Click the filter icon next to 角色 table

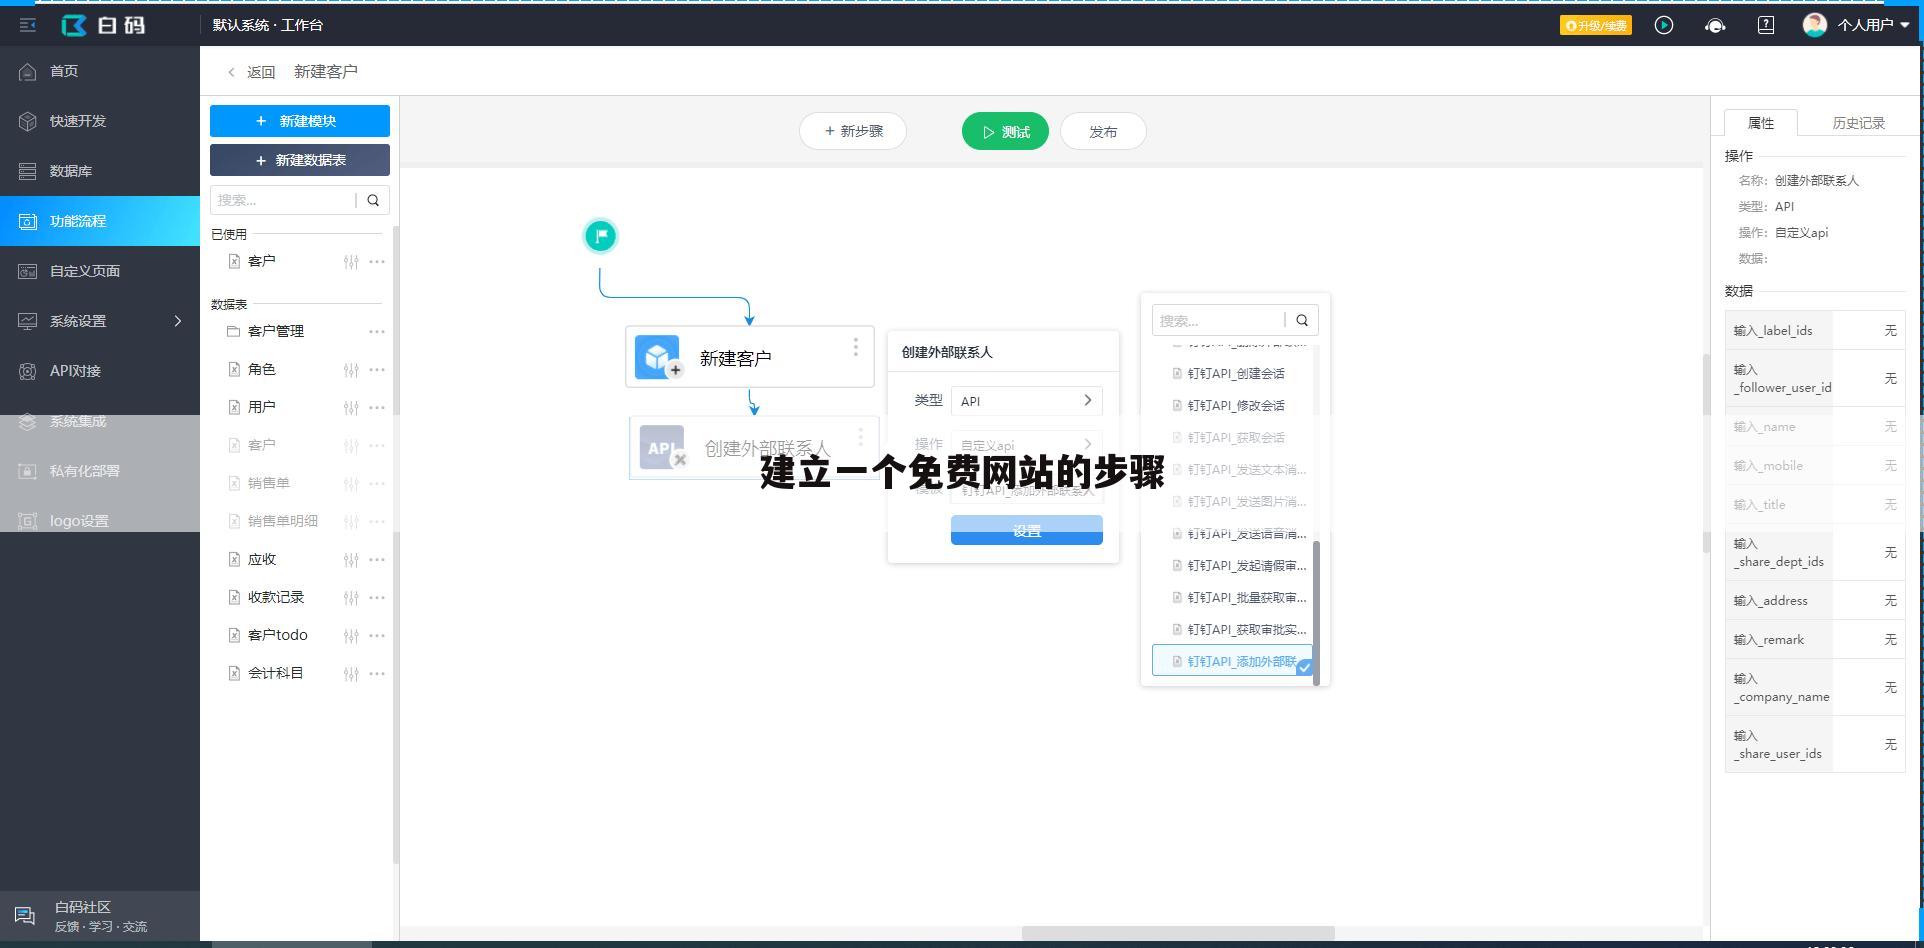[x=351, y=369]
